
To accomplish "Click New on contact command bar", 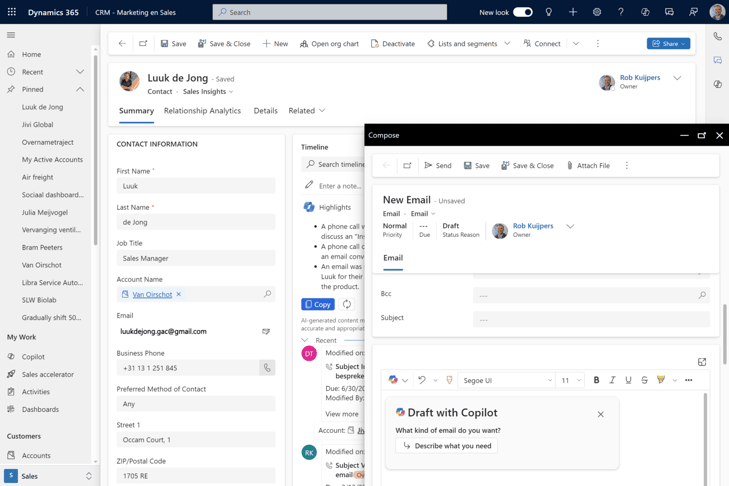I will tap(275, 44).
